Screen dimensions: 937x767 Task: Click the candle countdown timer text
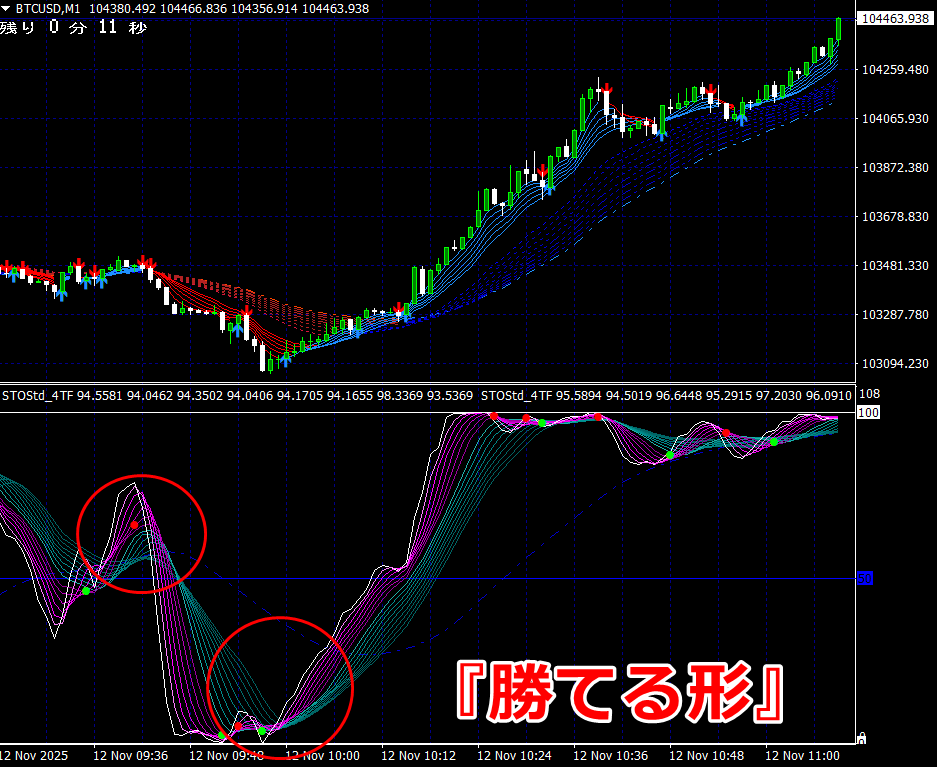[73, 27]
